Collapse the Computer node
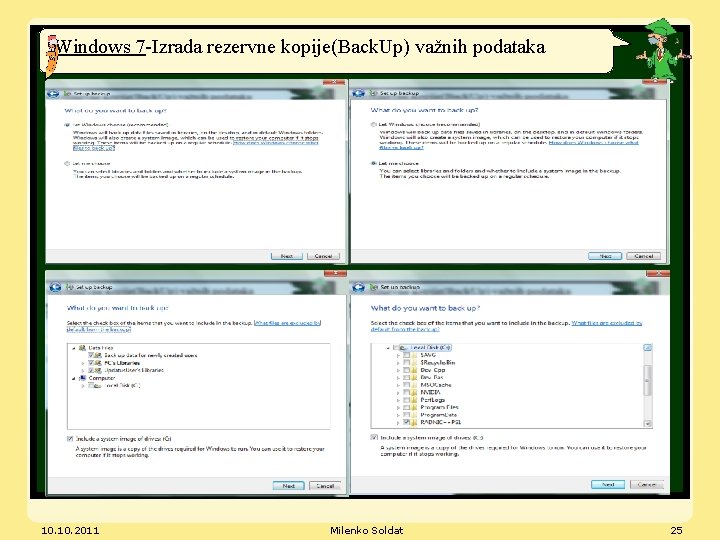 73,378
